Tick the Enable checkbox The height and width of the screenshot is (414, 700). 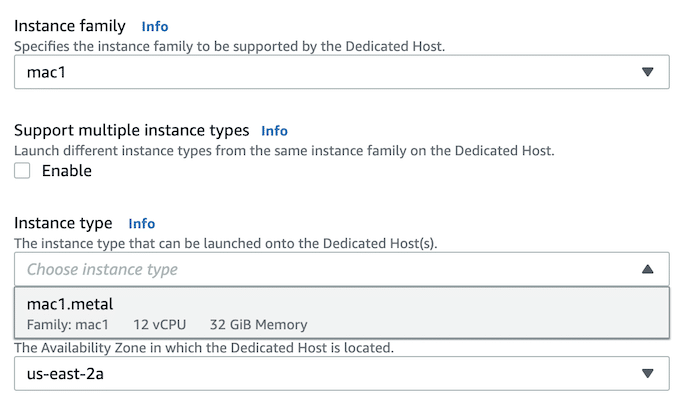(x=23, y=171)
